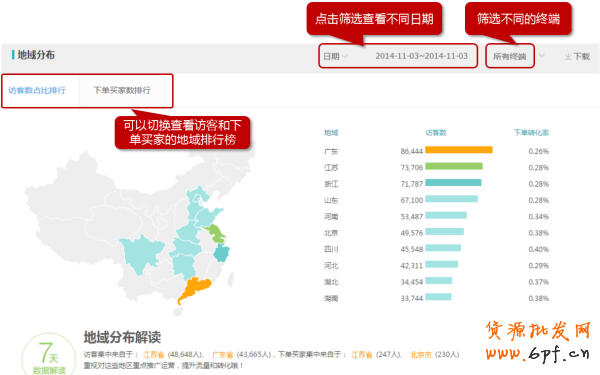Click the green 江苏 visitor bar

(454, 166)
